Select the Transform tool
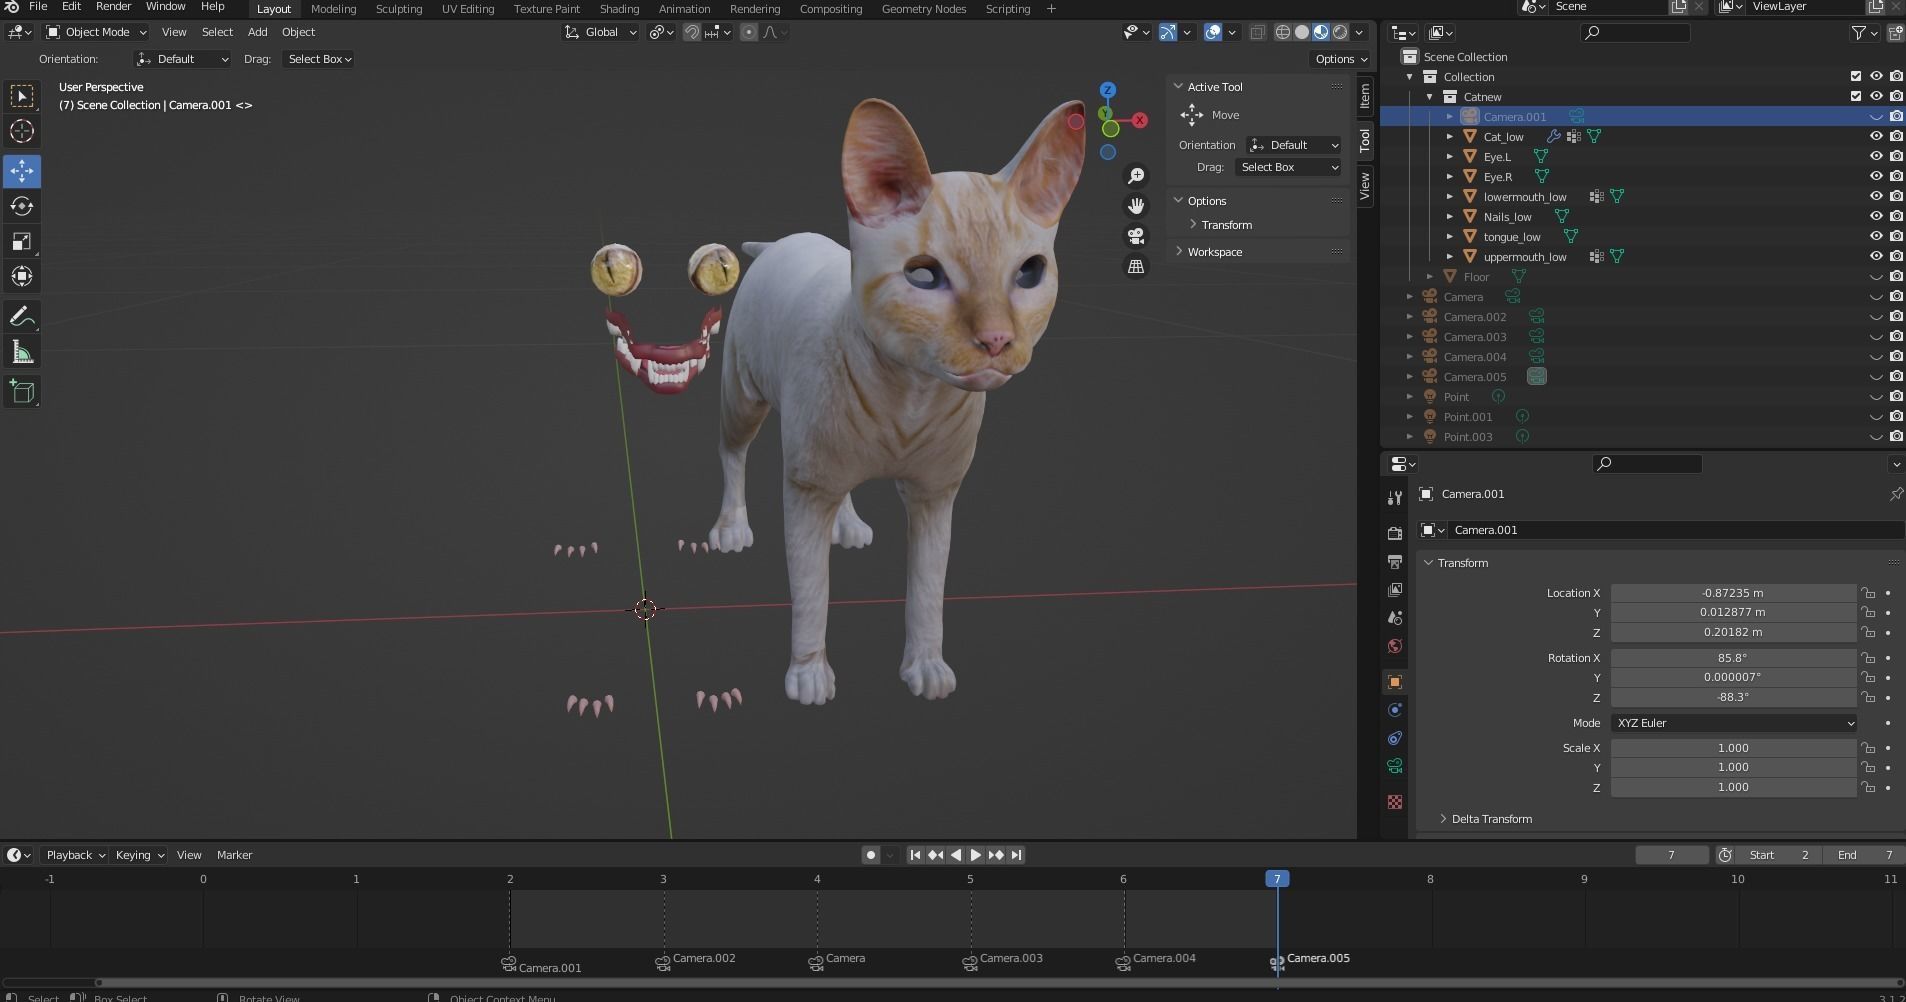The image size is (1906, 1002). coord(22,276)
